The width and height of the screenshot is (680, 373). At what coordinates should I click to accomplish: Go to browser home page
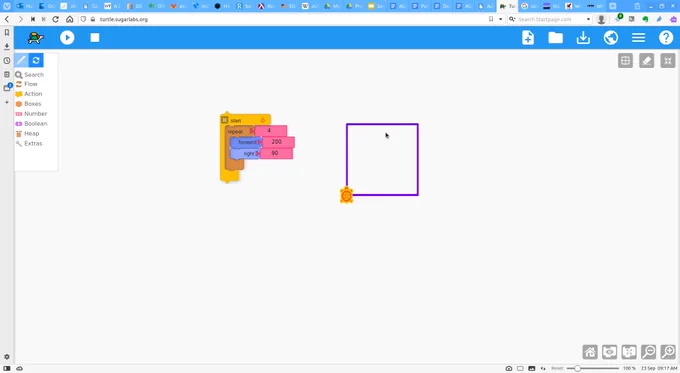tap(69, 19)
